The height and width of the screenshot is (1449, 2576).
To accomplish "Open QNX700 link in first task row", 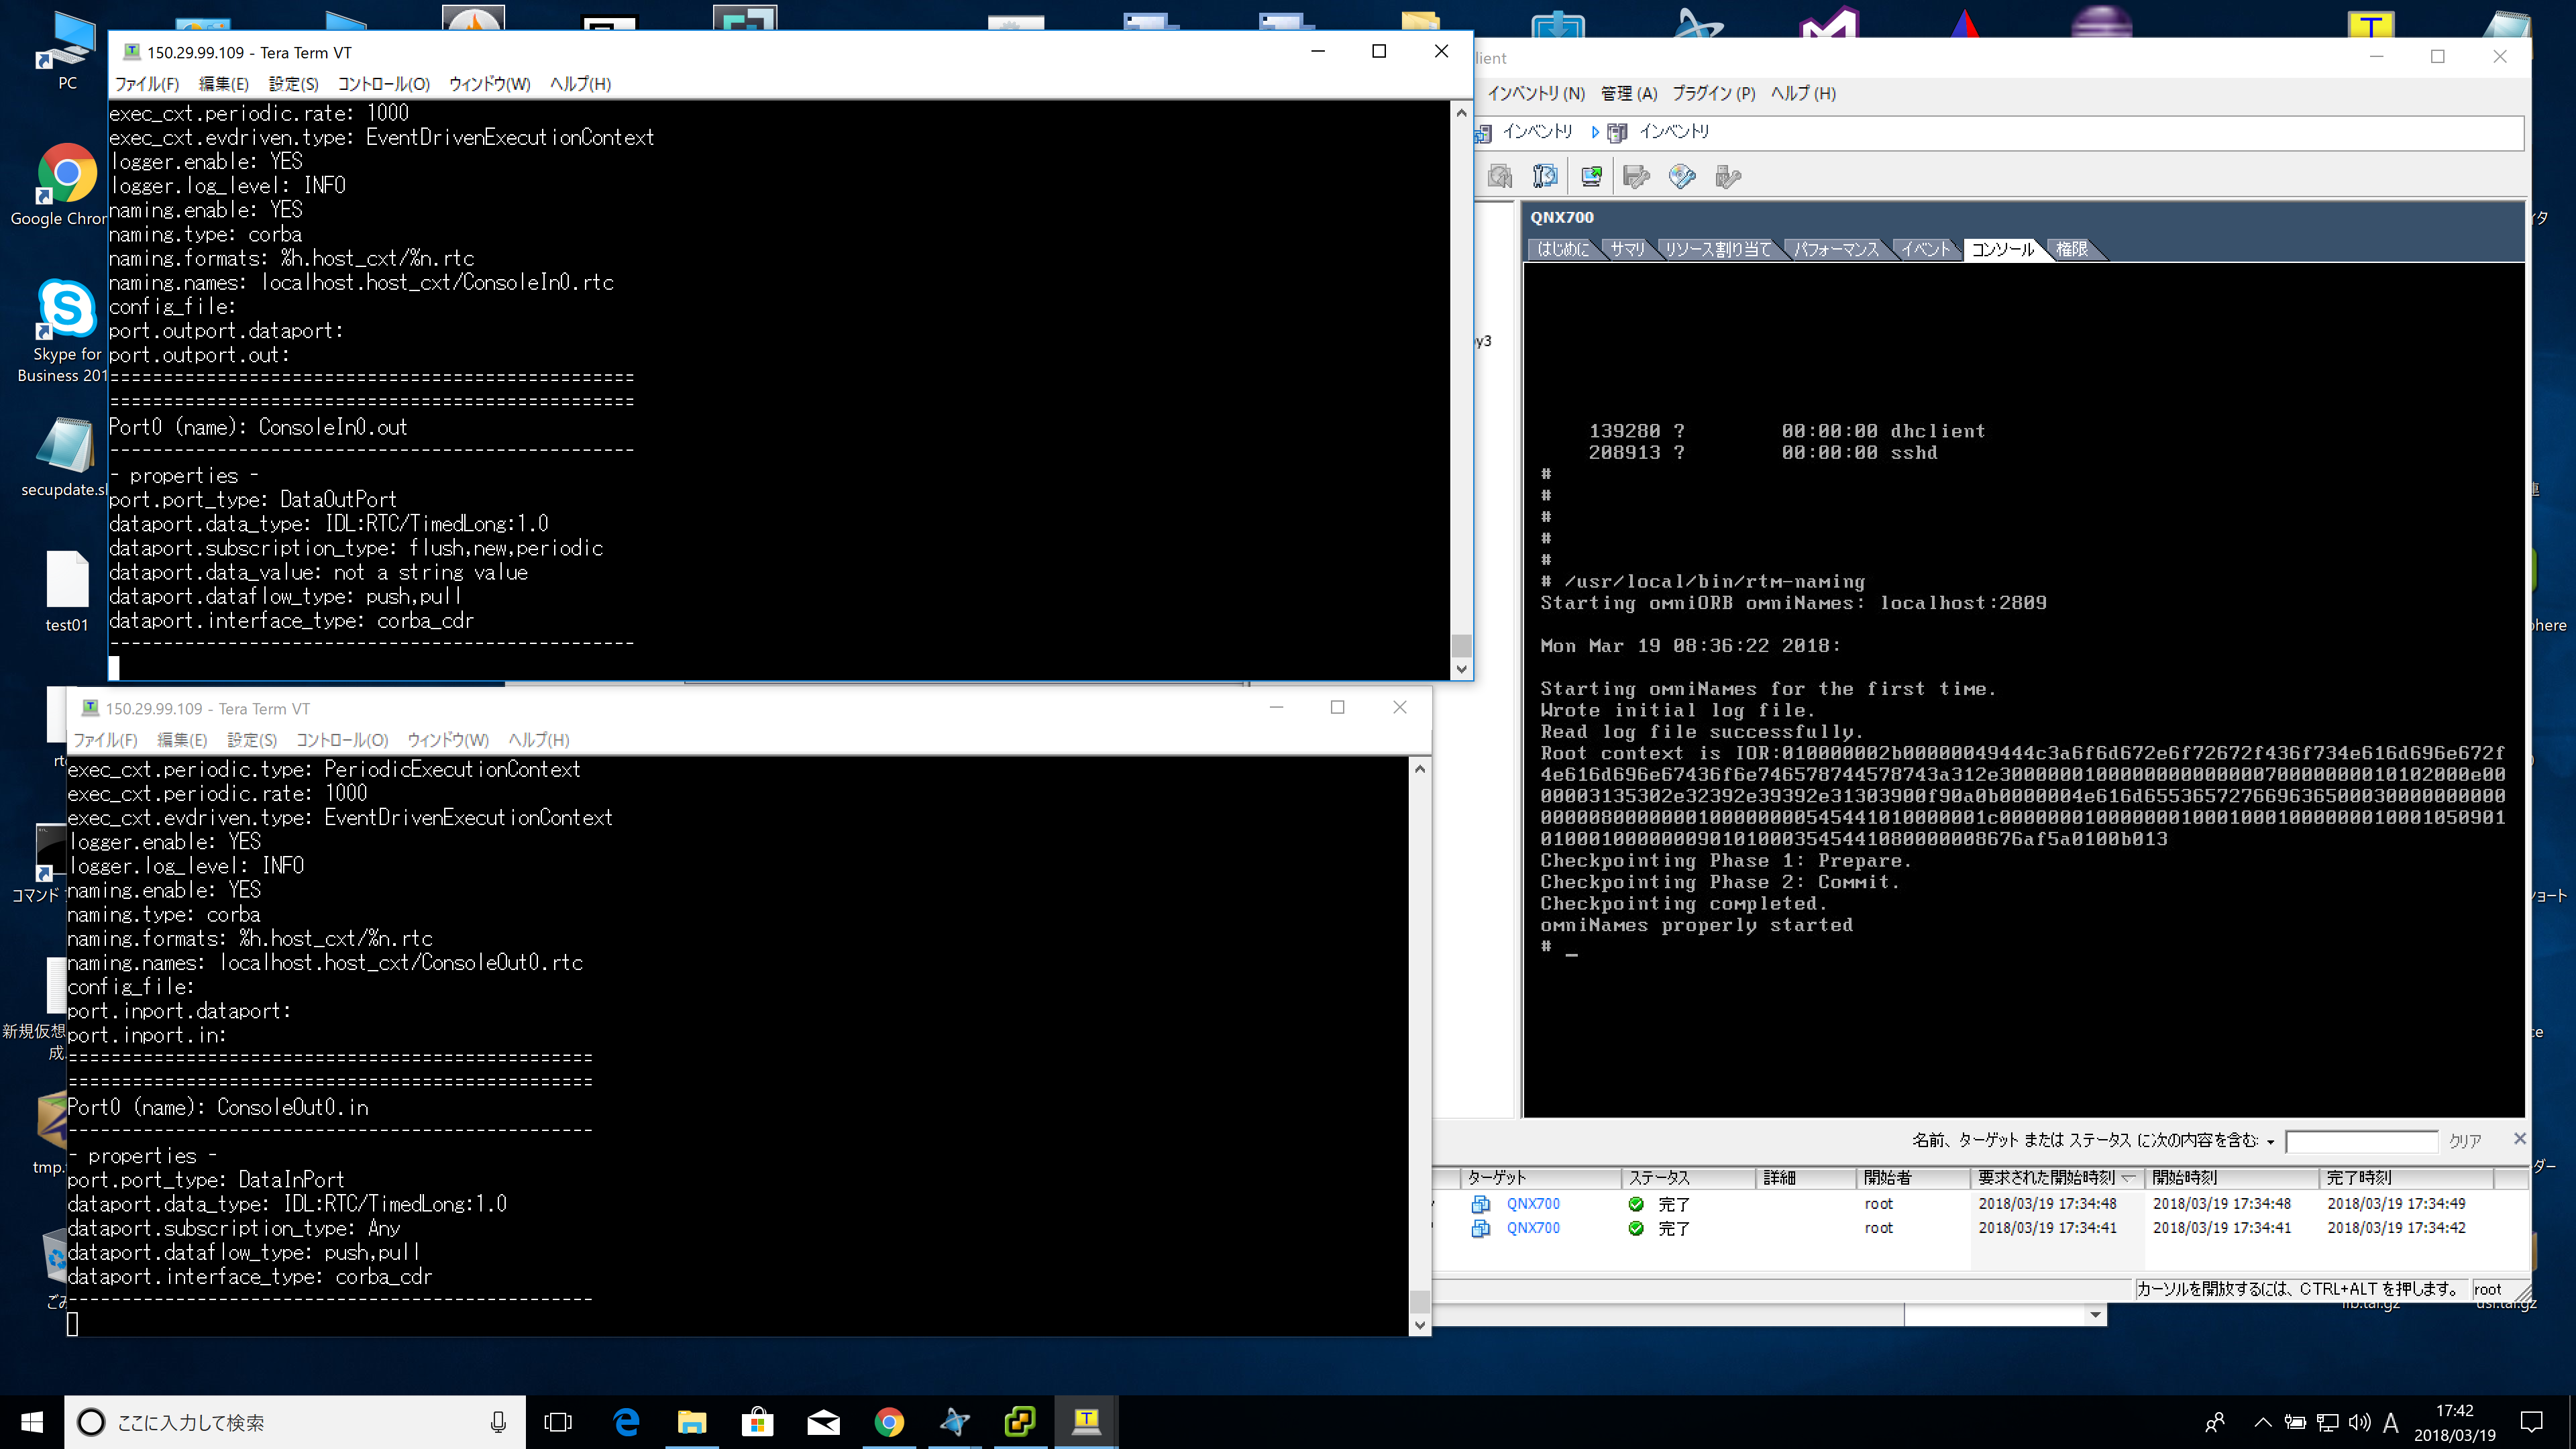I will (x=1533, y=1204).
